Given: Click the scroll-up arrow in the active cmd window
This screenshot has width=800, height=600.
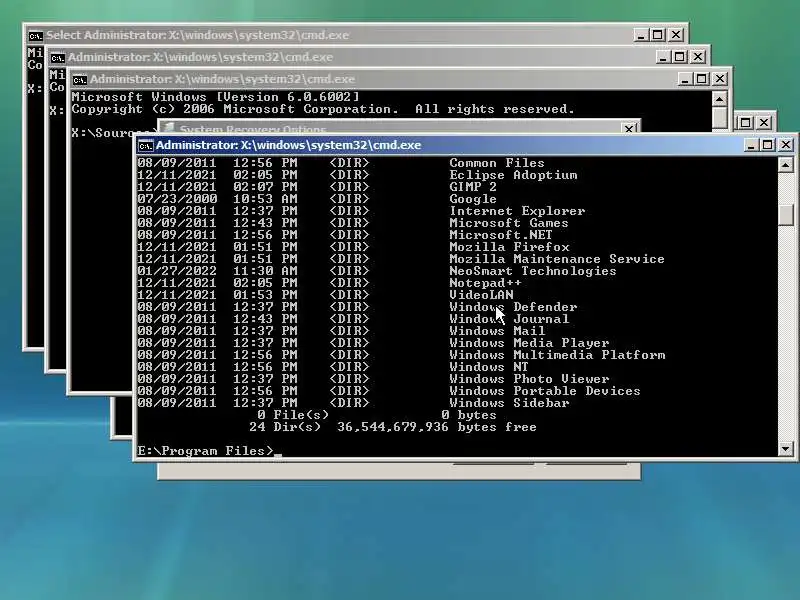Looking at the screenshot, I should (786, 165).
